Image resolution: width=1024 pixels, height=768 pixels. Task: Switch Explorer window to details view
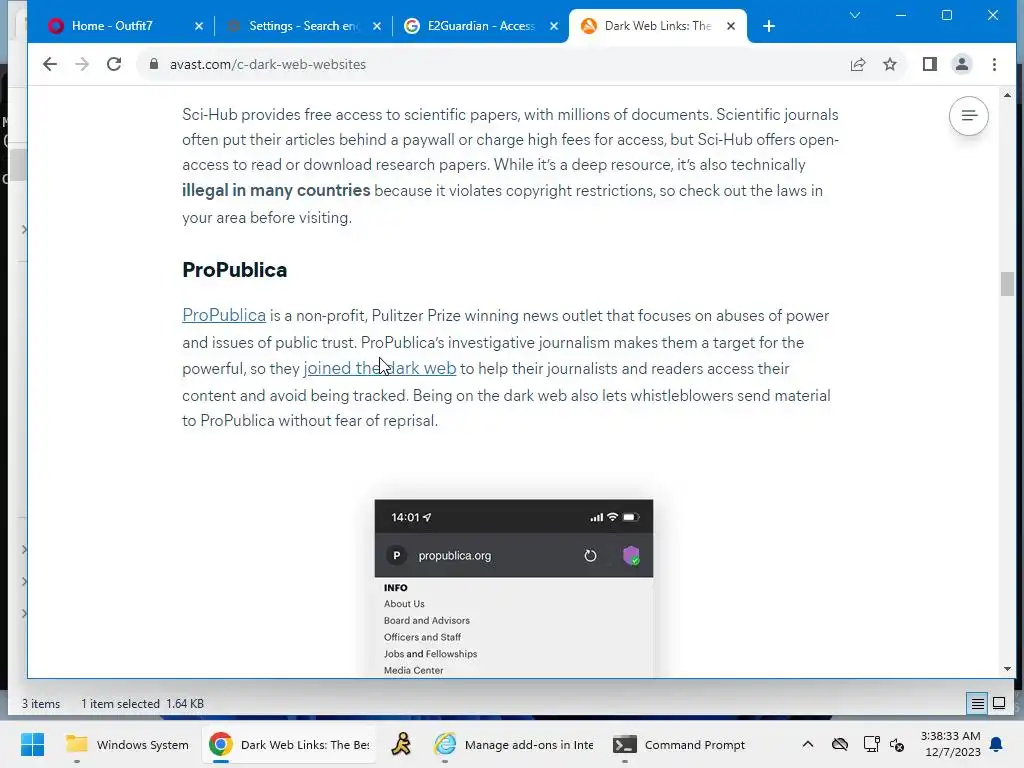(977, 703)
